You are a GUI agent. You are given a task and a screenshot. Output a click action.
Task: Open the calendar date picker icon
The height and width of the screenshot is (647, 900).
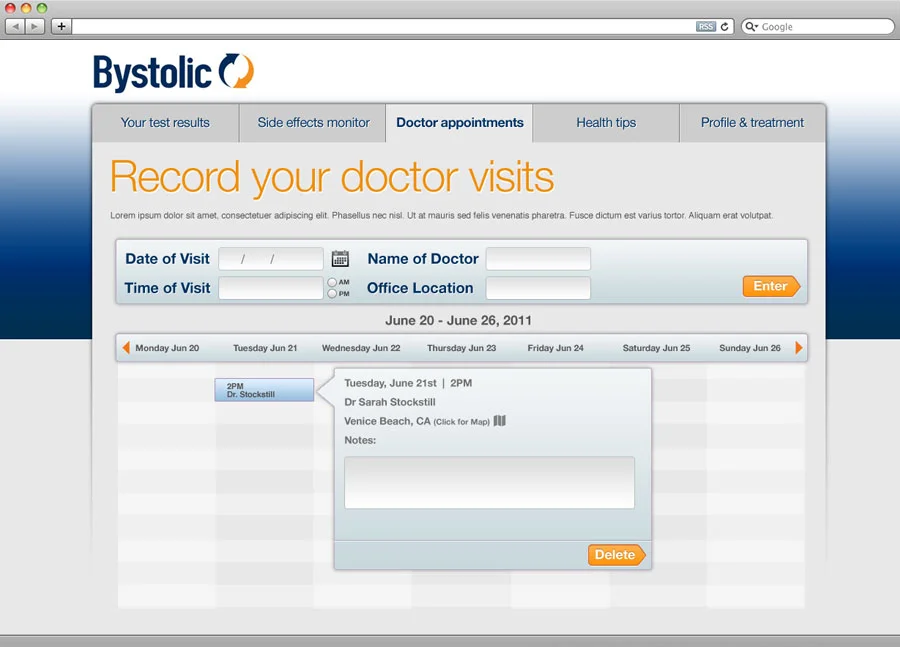340,259
